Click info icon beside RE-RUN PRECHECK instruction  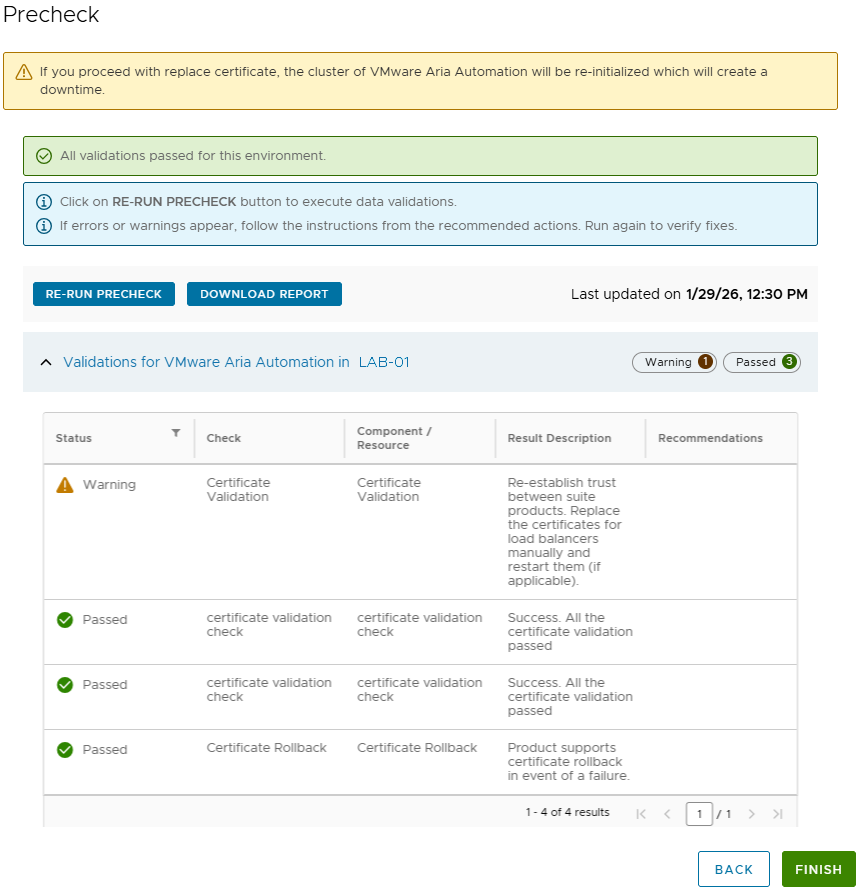pos(44,202)
